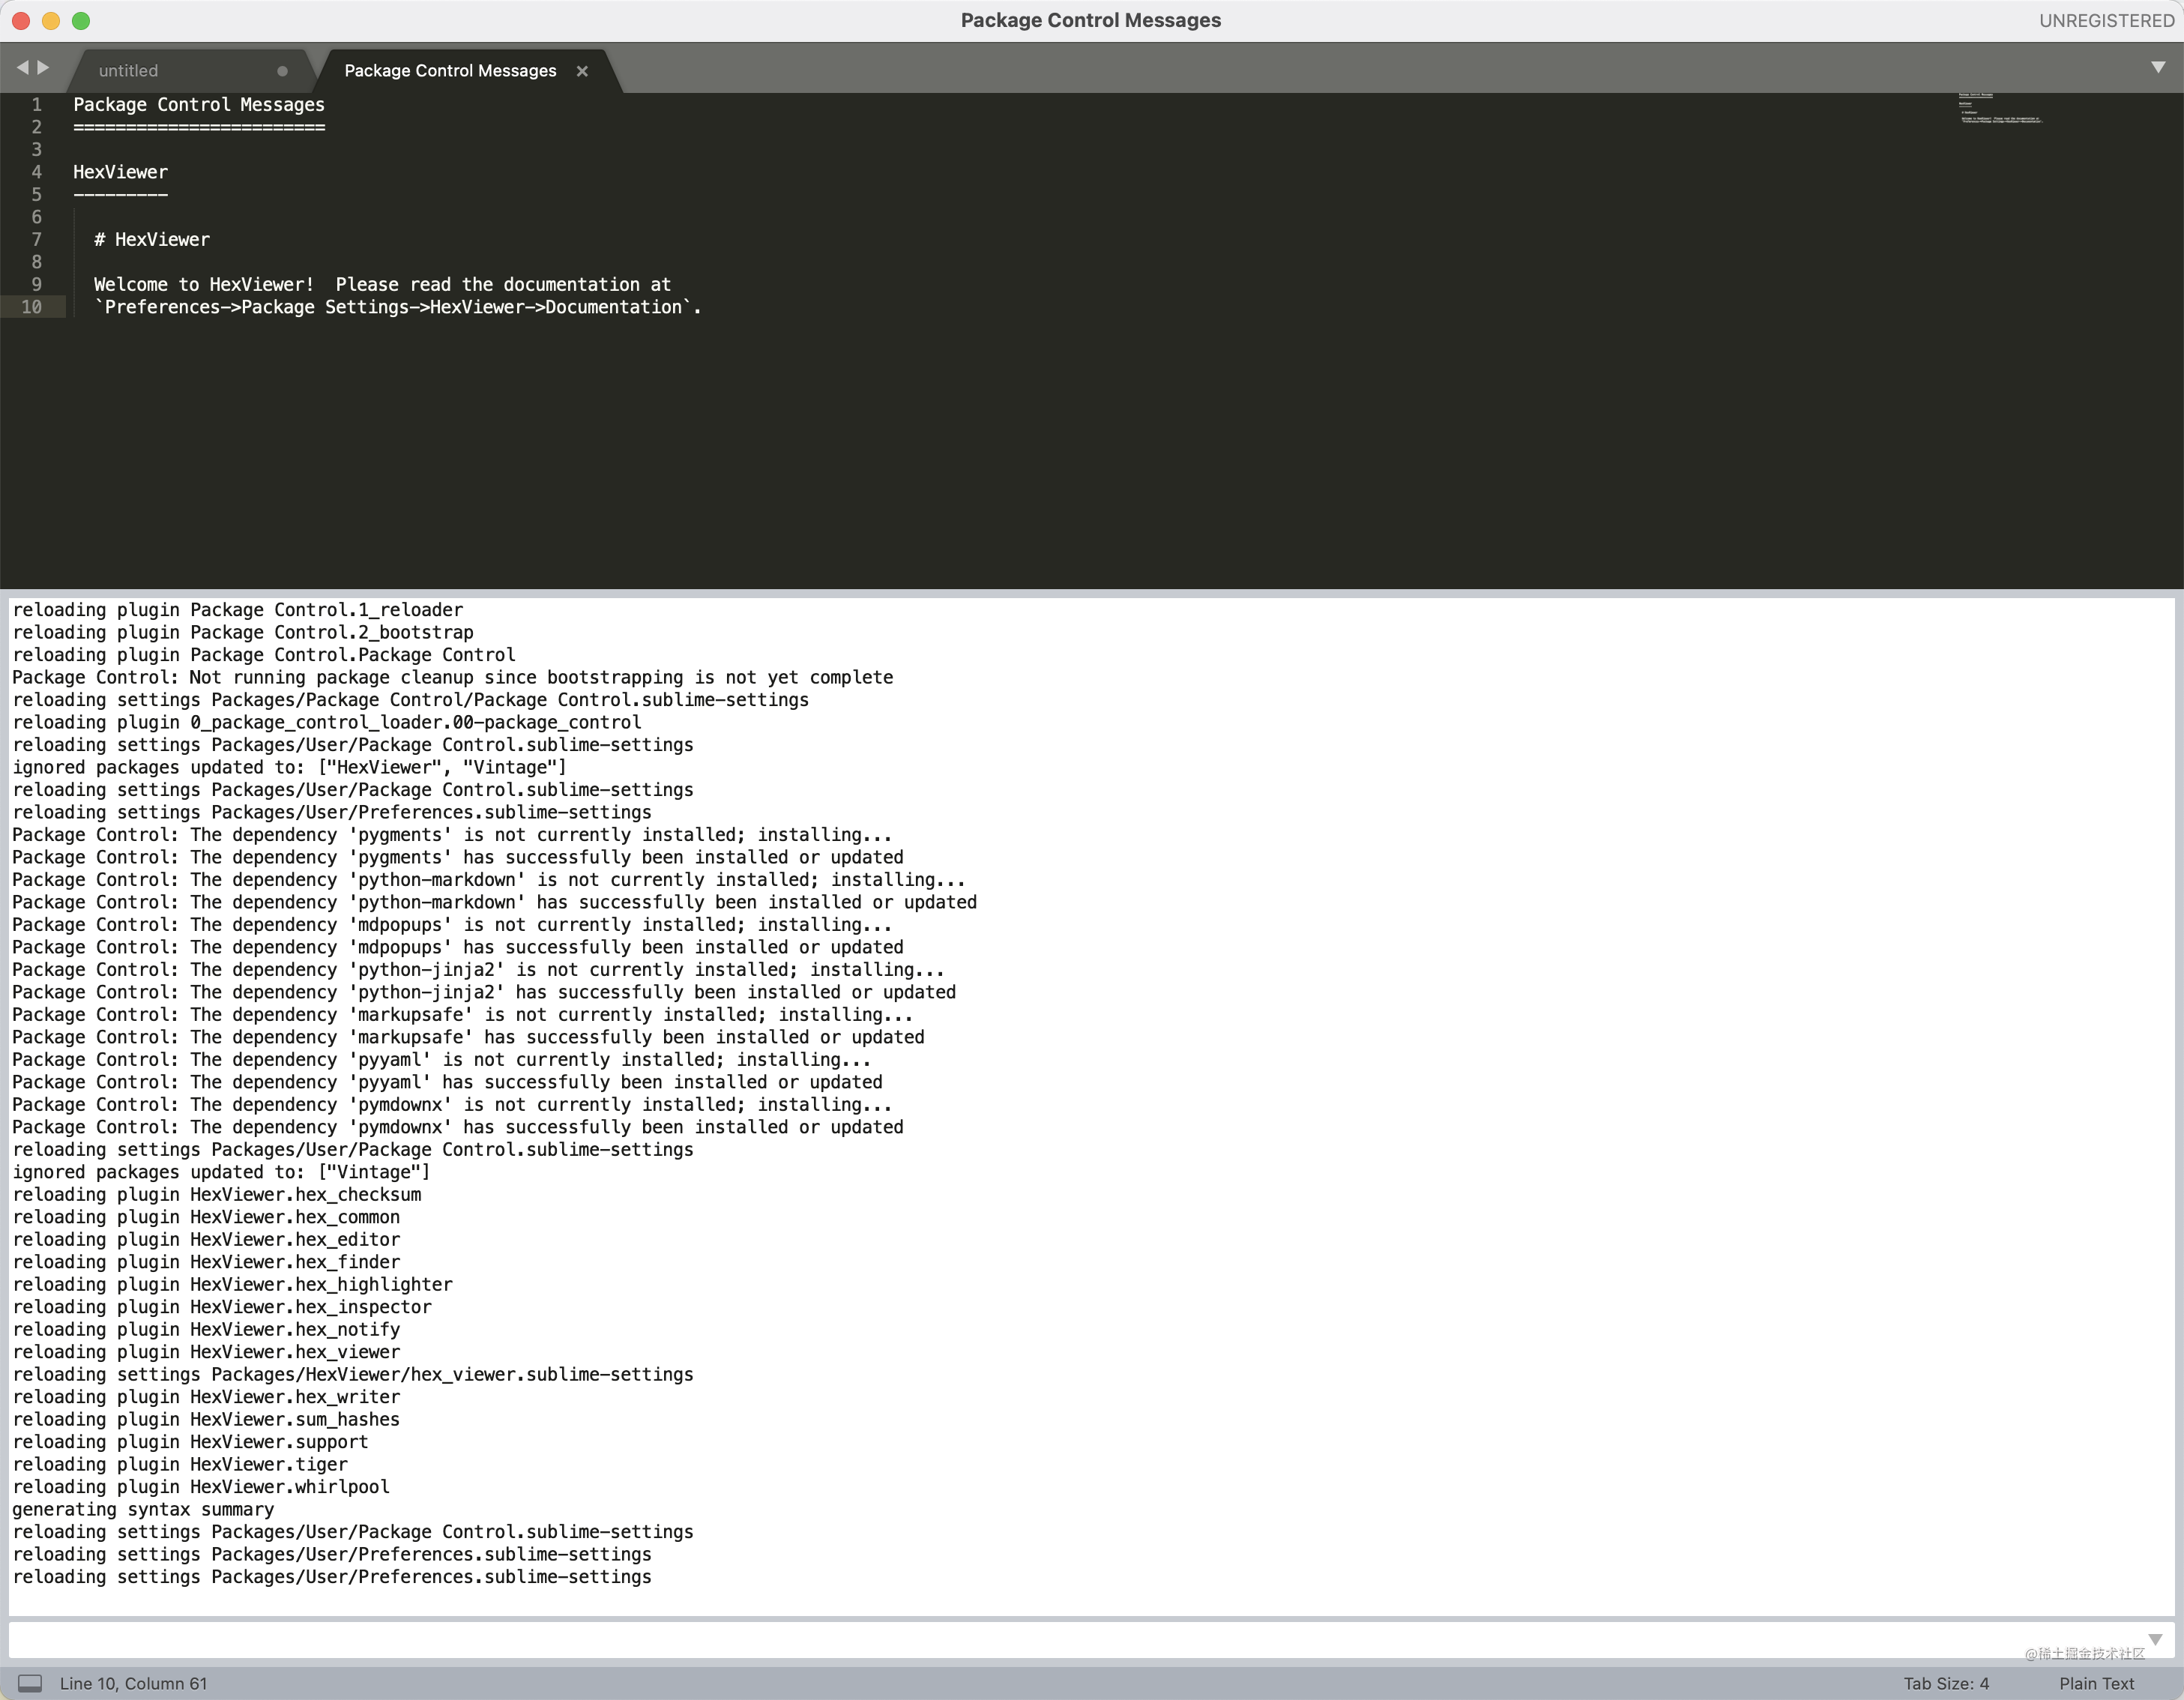Screen dimensions: 2184x1700
Task: Go to next tab with the right arrow
Action: (x=43, y=68)
